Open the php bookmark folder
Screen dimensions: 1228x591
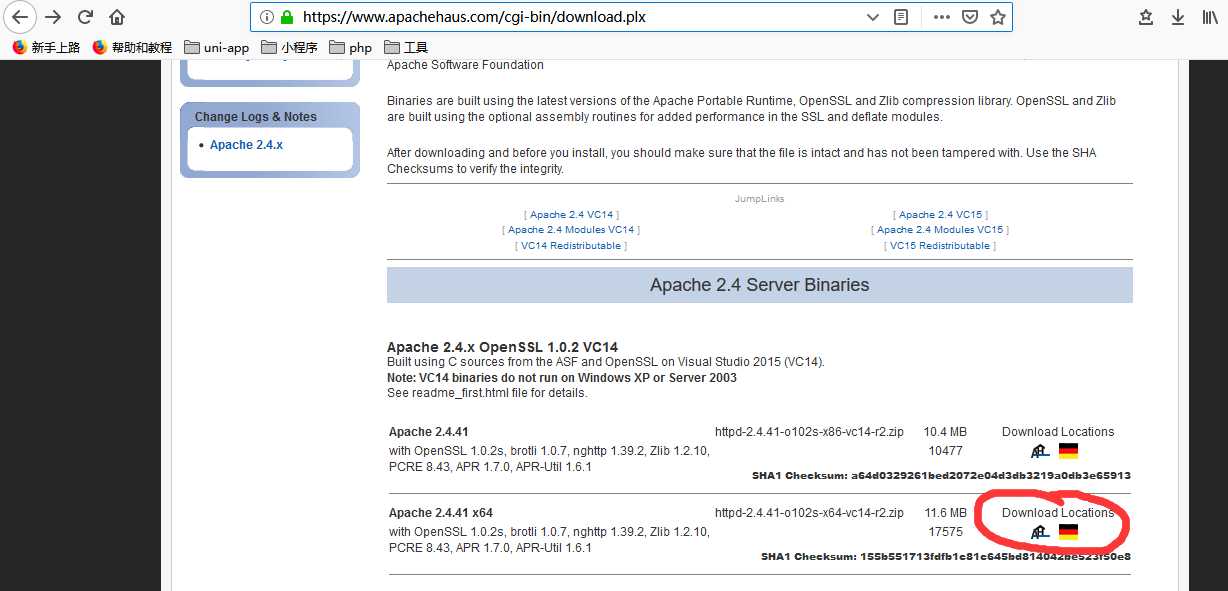[350, 47]
